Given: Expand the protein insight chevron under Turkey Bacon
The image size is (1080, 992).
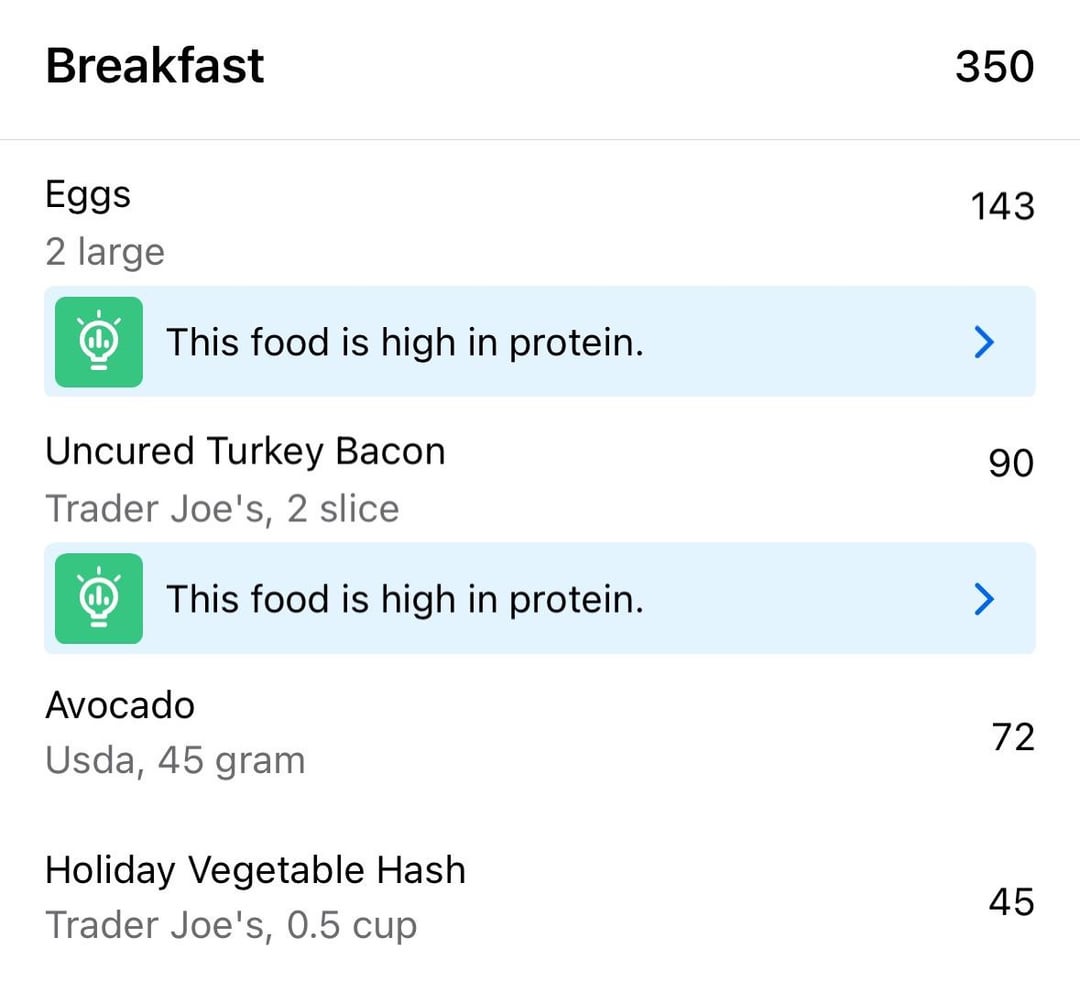Looking at the screenshot, I should [x=984, y=599].
